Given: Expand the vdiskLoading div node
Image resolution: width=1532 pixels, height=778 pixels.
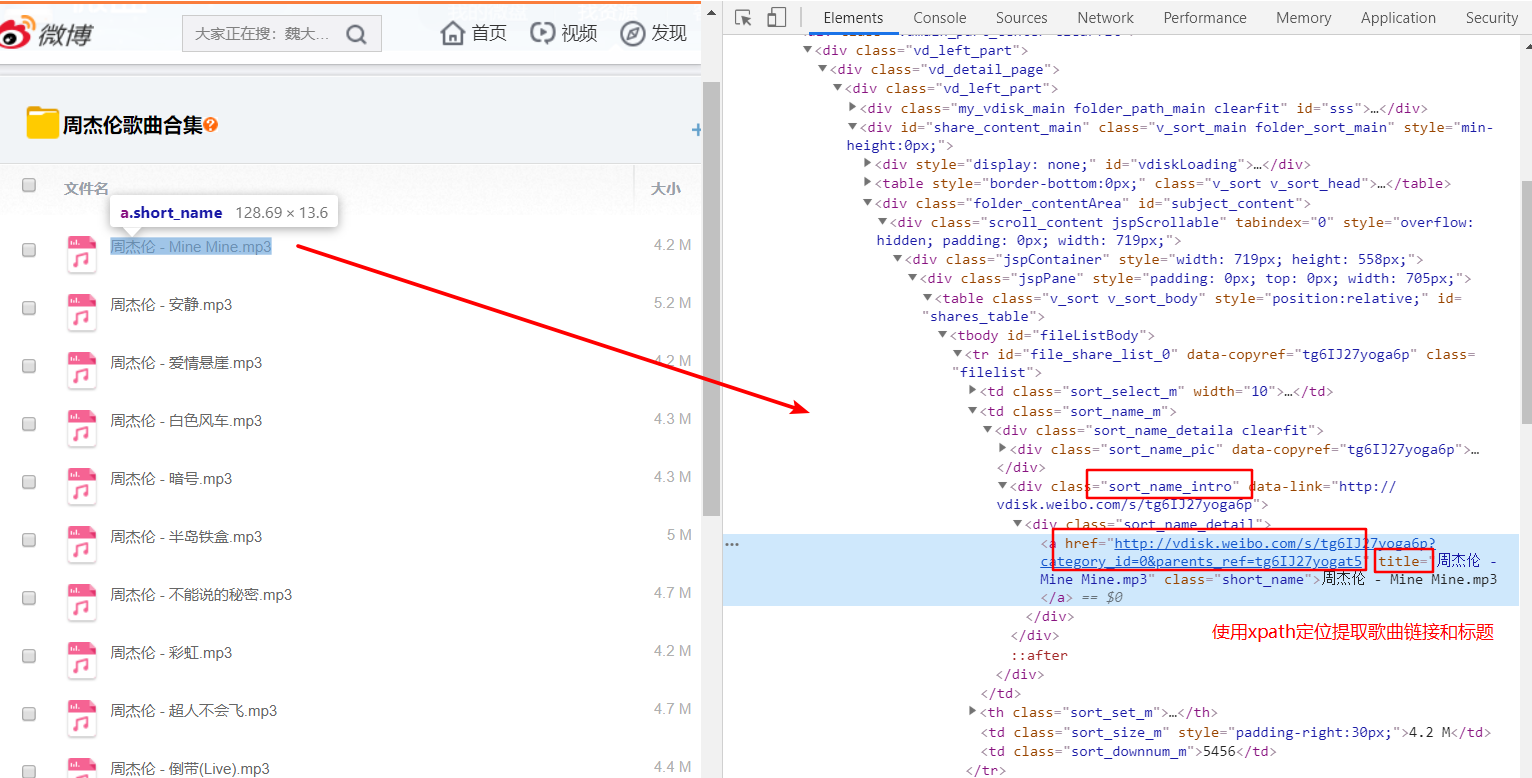Looking at the screenshot, I should coord(868,164).
